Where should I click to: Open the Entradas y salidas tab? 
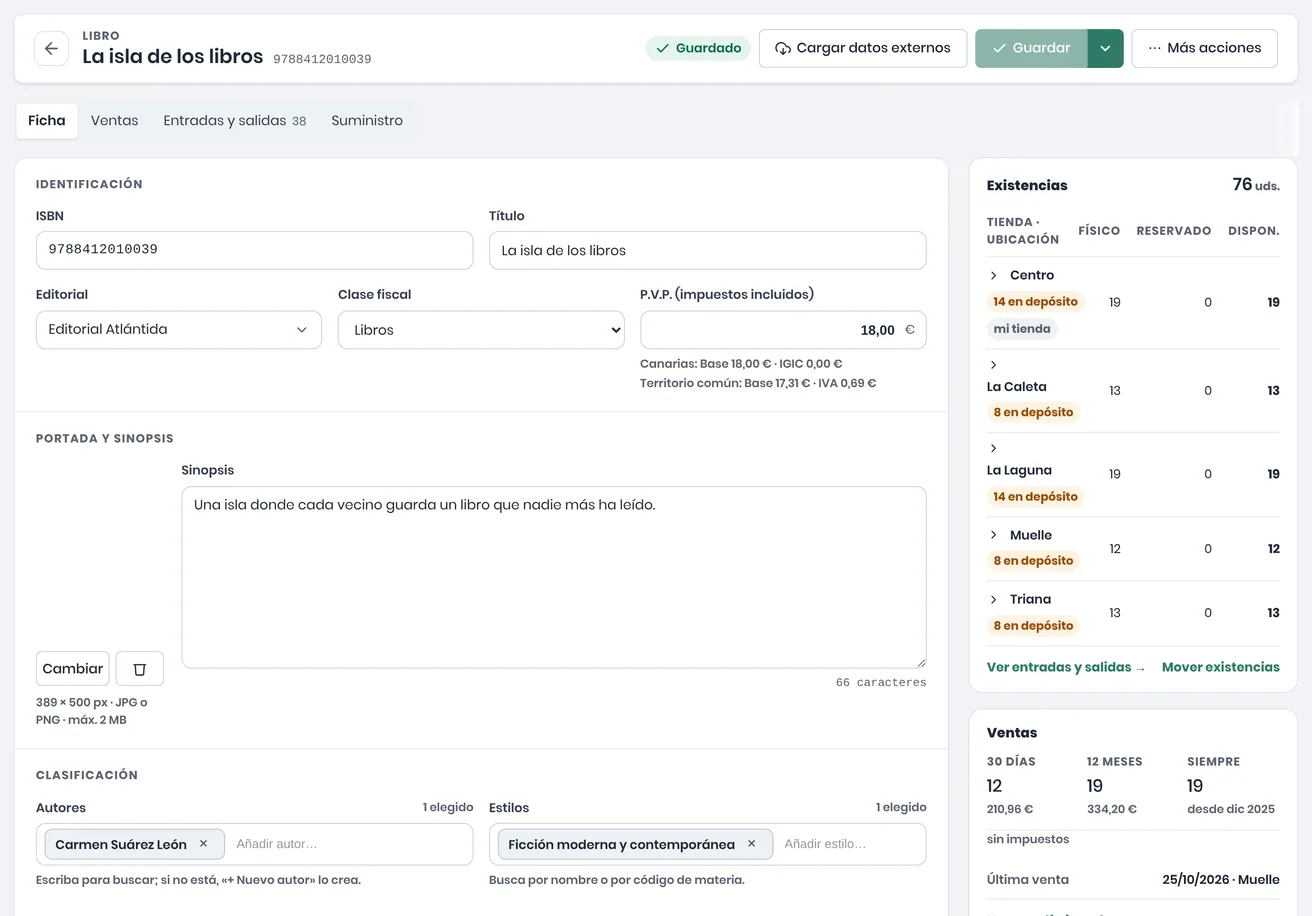point(235,121)
